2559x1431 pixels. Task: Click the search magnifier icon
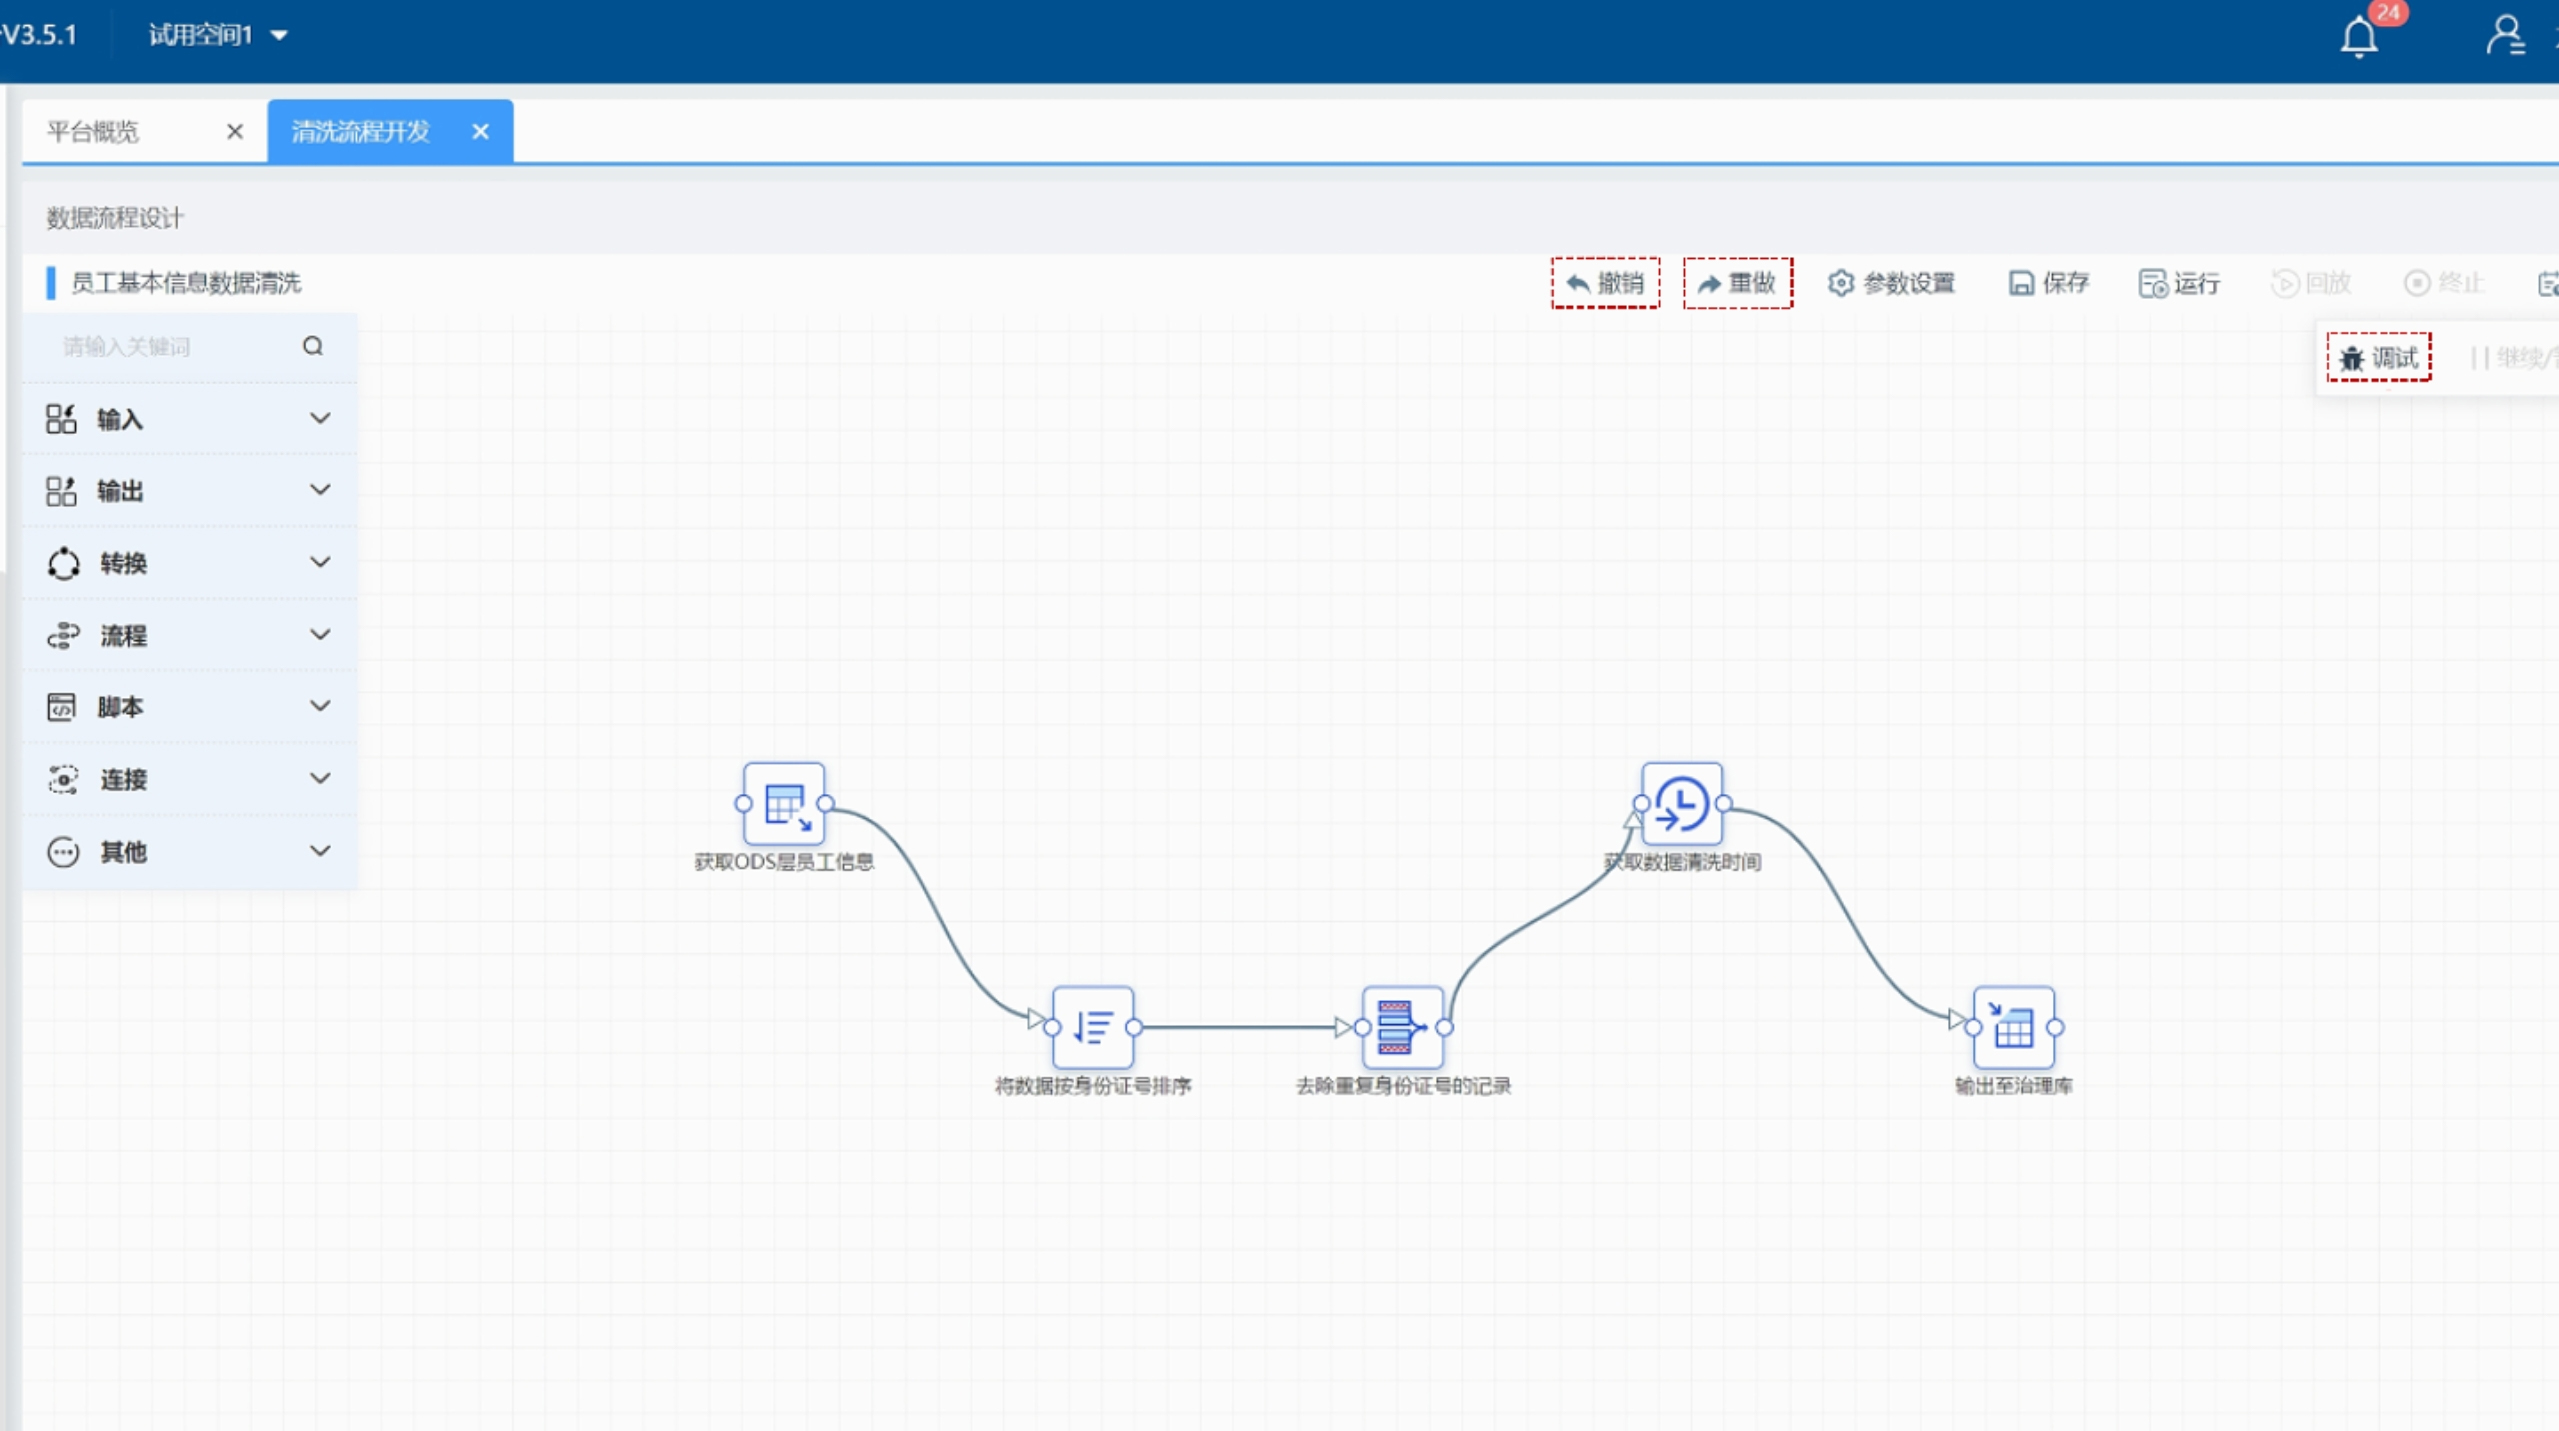click(x=313, y=346)
